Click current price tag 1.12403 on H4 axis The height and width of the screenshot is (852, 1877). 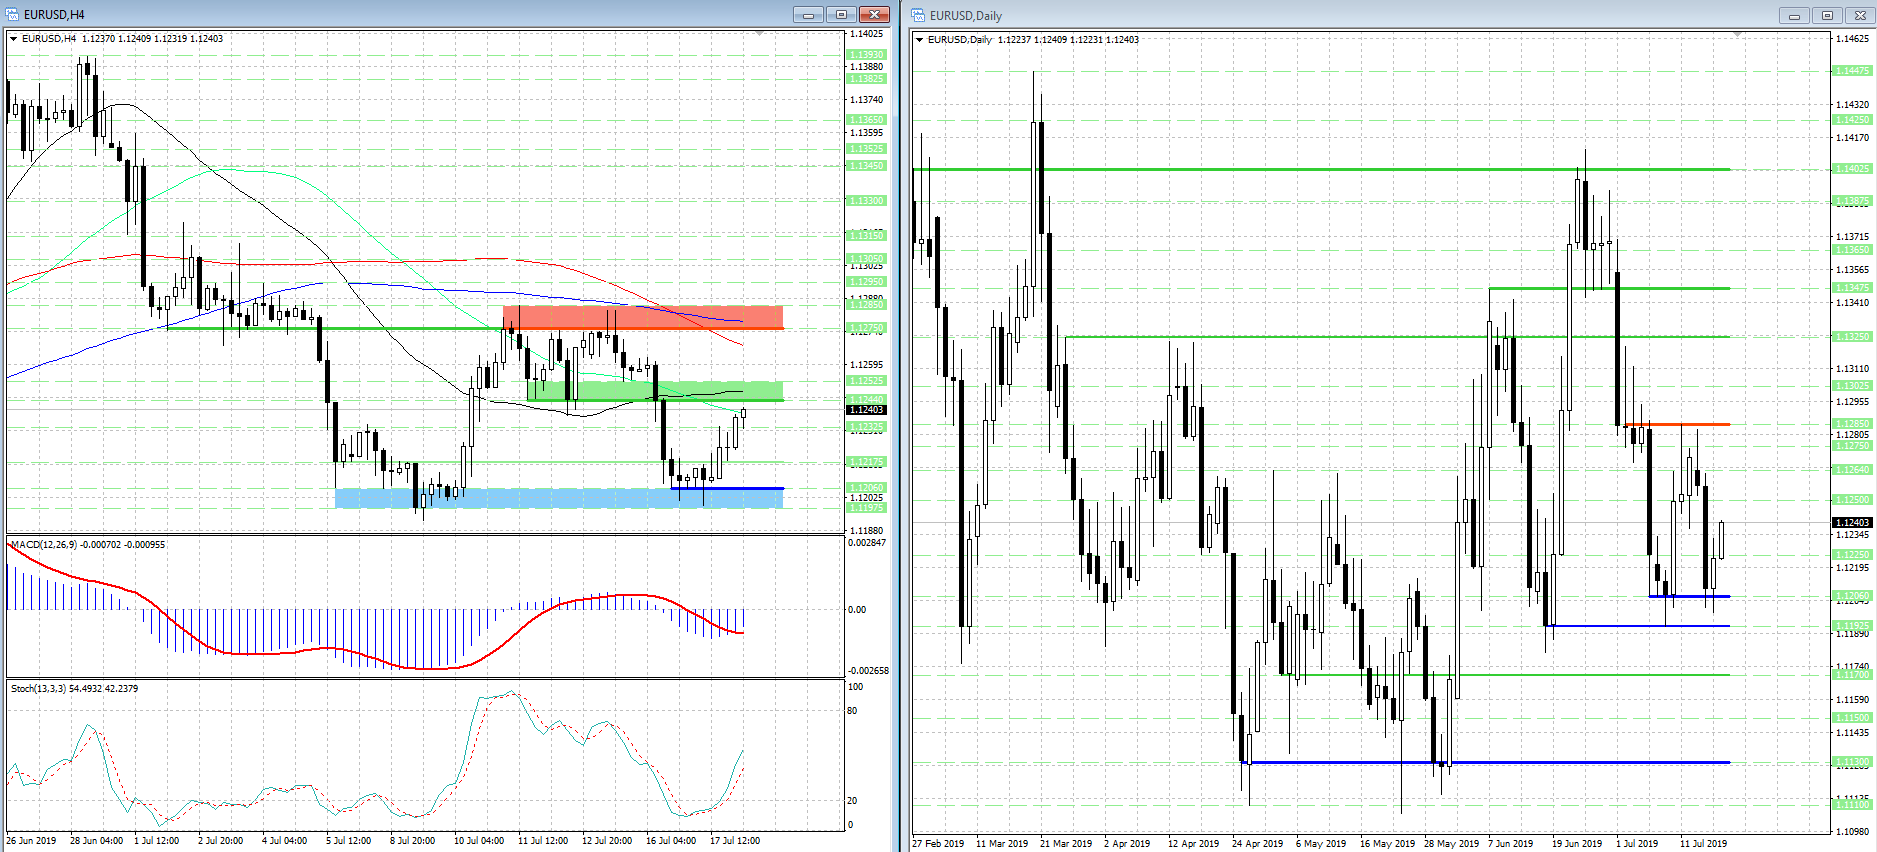coord(866,410)
